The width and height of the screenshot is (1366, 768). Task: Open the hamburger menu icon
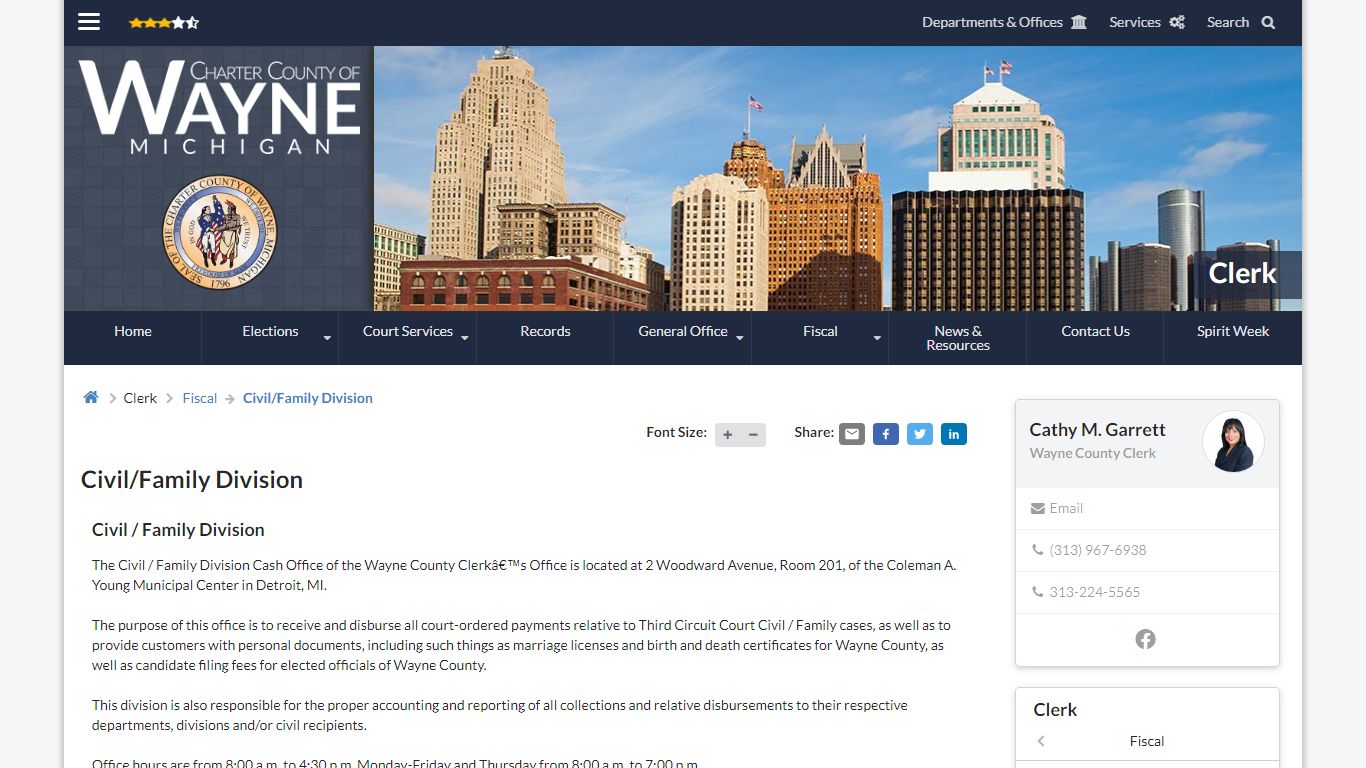coord(89,22)
